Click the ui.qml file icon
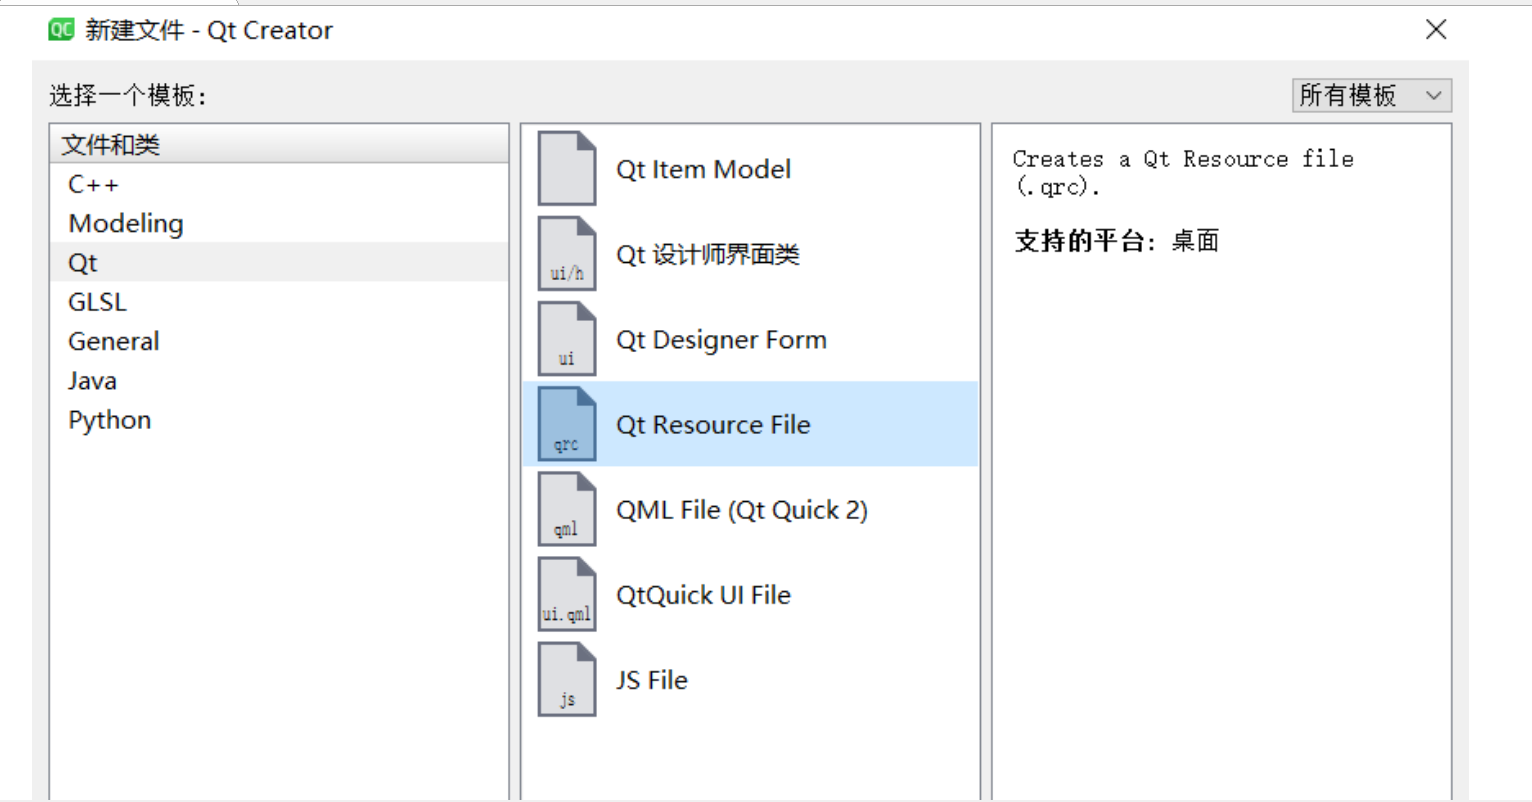The width and height of the screenshot is (1532, 802). click(x=567, y=594)
